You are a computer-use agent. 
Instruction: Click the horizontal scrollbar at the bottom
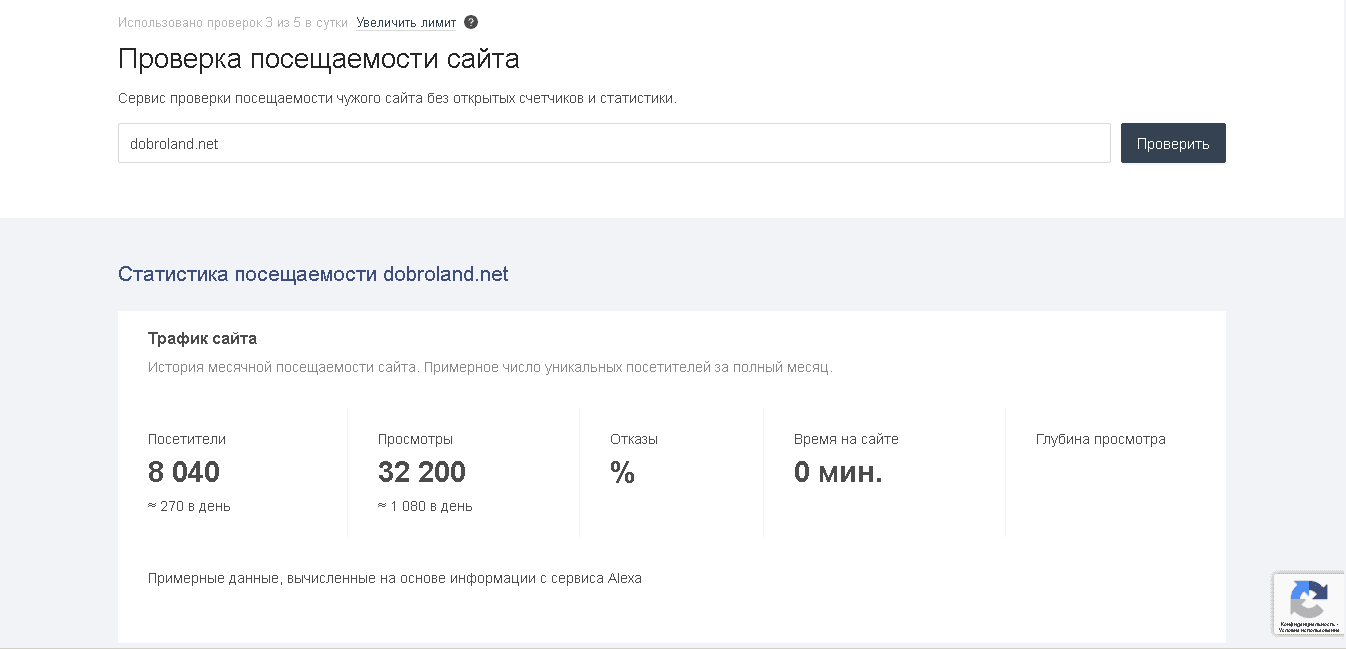coord(673,646)
